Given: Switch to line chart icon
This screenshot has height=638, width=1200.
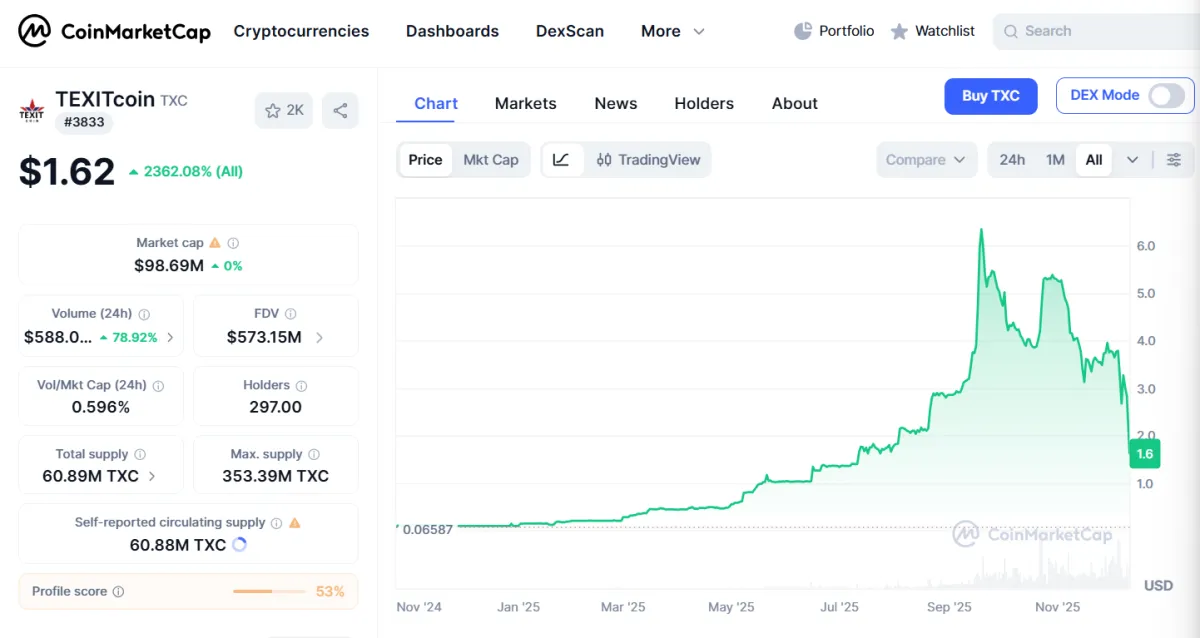Looking at the screenshot, I should click(x=561, y=160).
